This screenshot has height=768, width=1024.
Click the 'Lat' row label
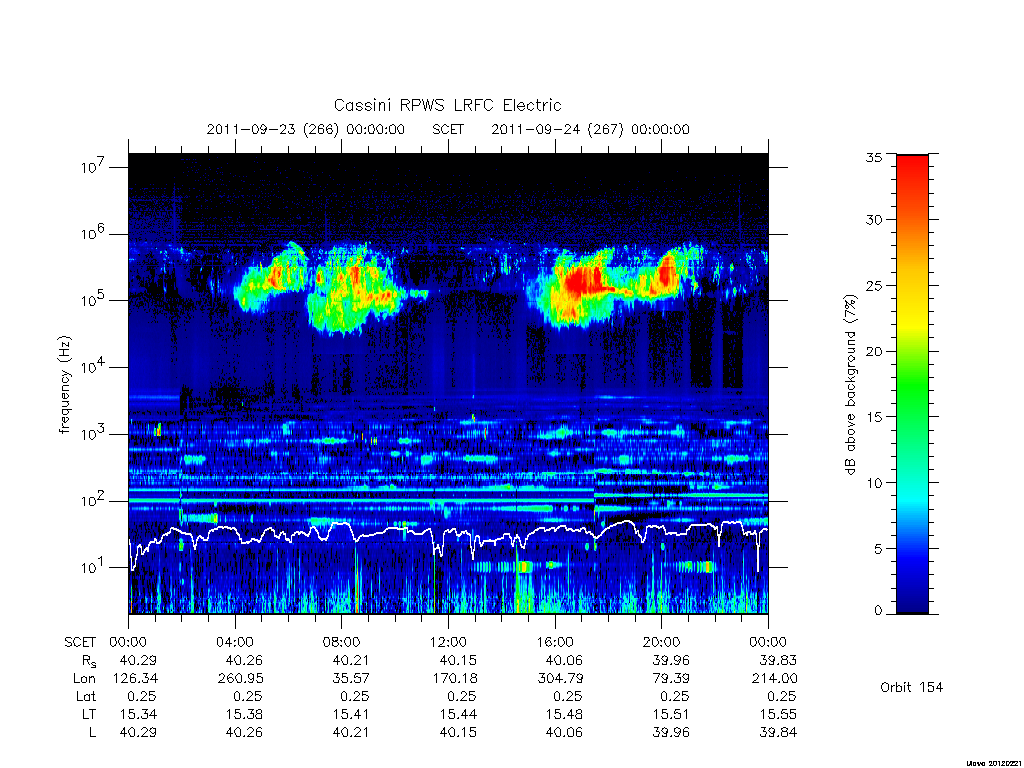[x=85, y=697]
